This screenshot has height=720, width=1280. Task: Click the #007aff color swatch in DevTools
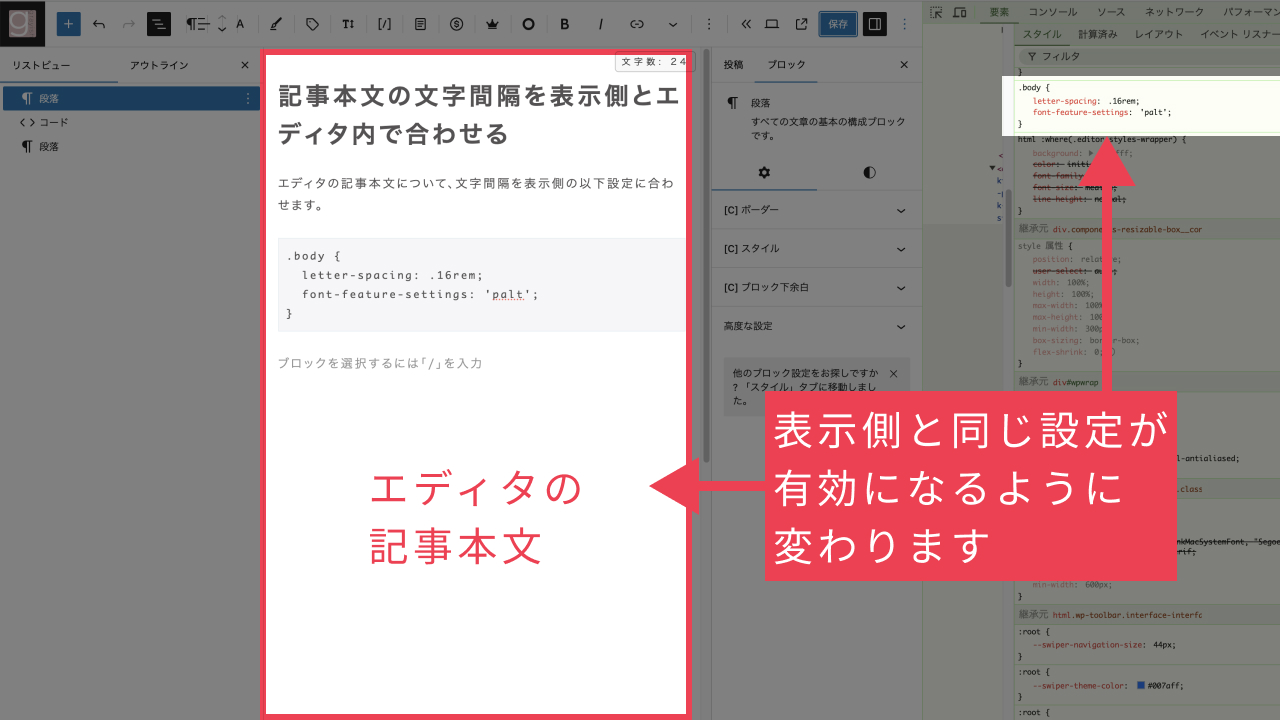click(1143, 686)
